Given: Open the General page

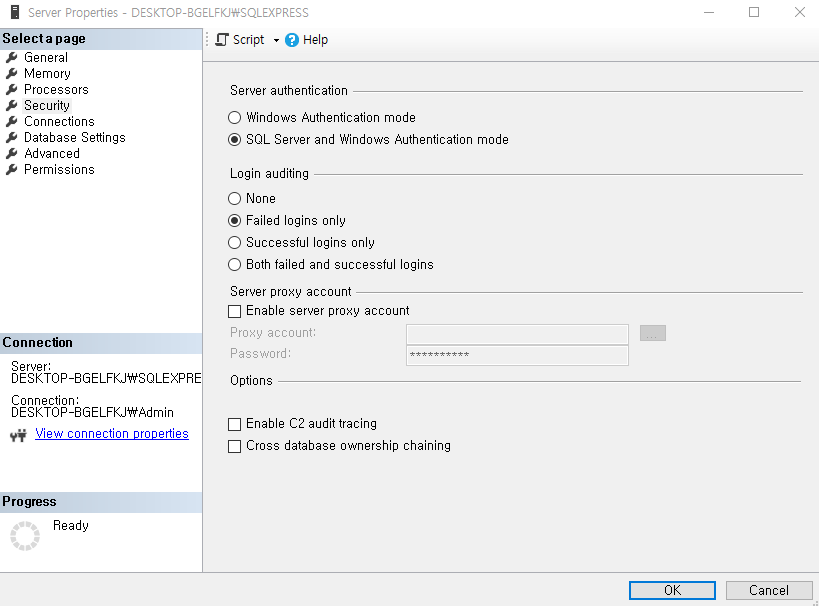Looking at the screenshot, I should (x=46, y=57).
